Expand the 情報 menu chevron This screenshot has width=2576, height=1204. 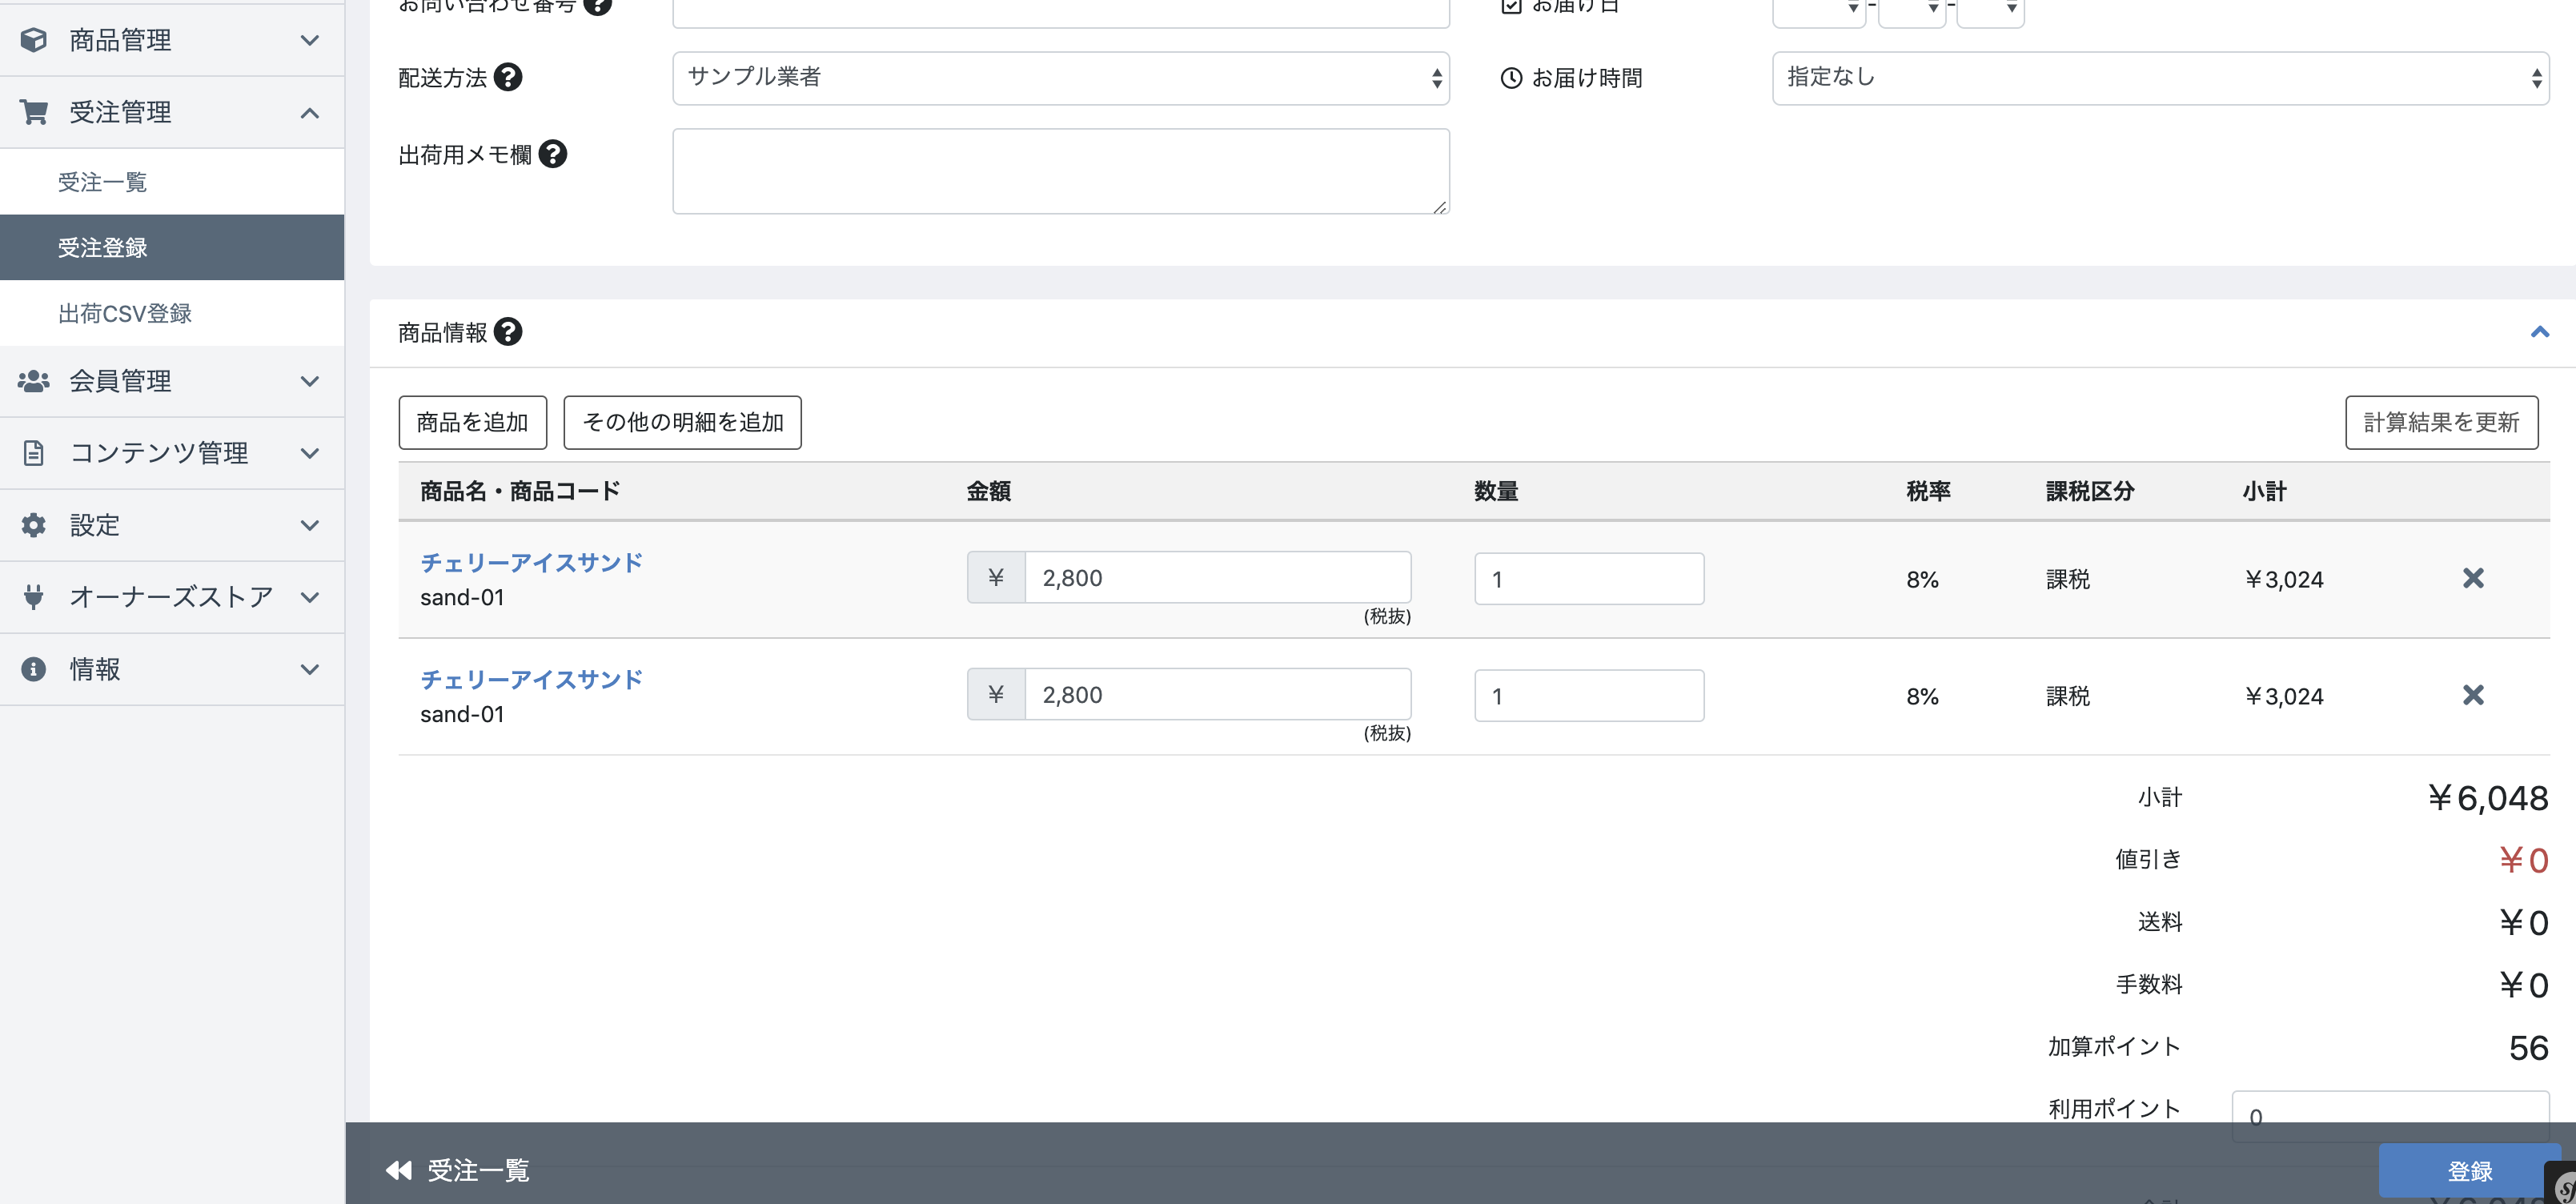pyautogui.click(x=310, y=669)
